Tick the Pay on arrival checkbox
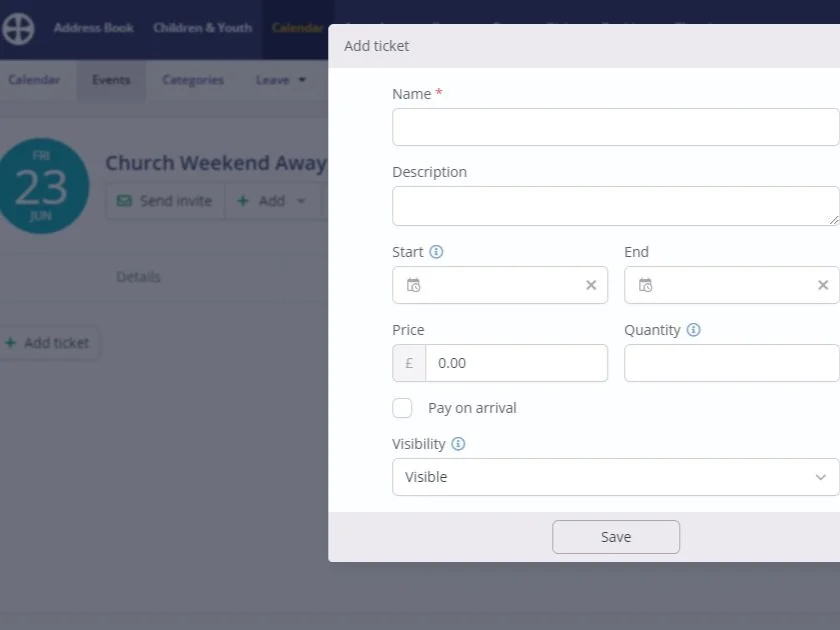This screenshot has height=630, width=840. point(402,408)
